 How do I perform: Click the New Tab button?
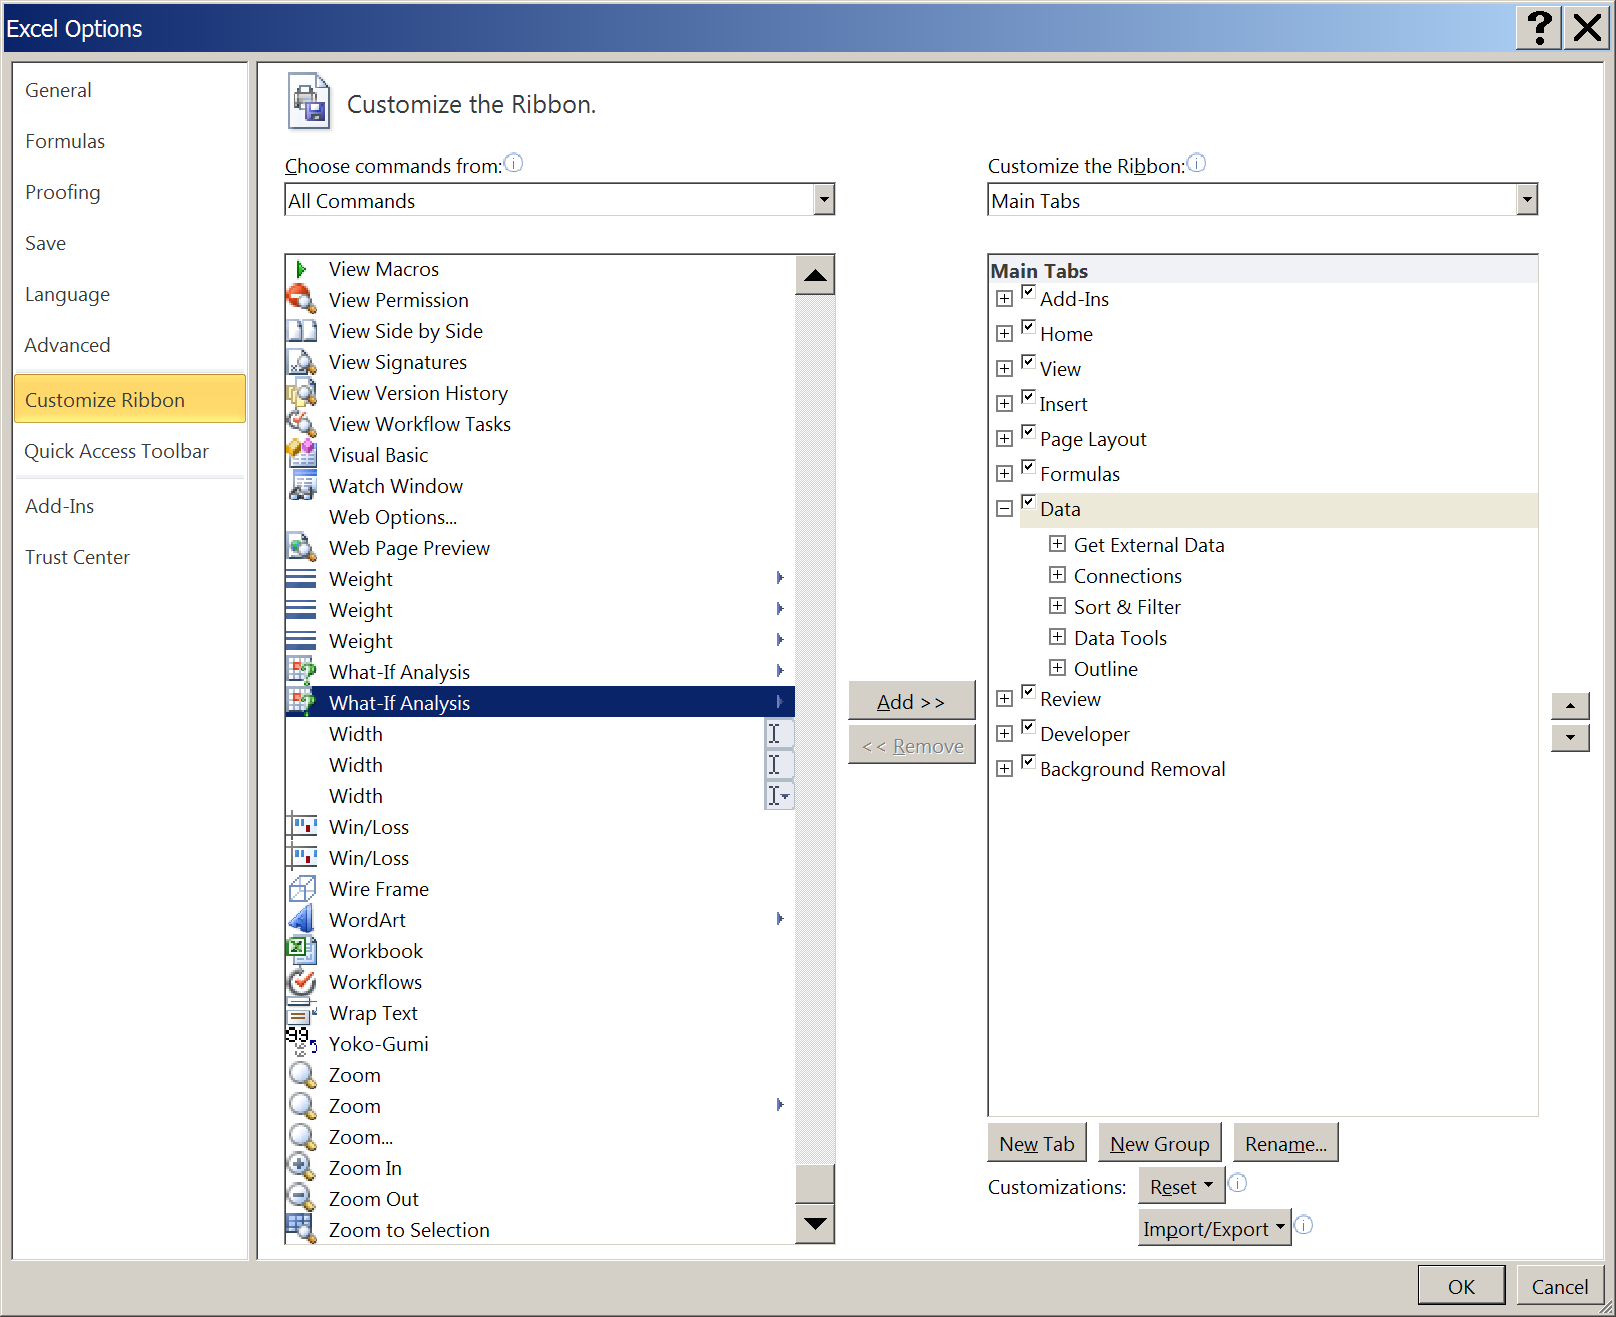[1037, 1144]
